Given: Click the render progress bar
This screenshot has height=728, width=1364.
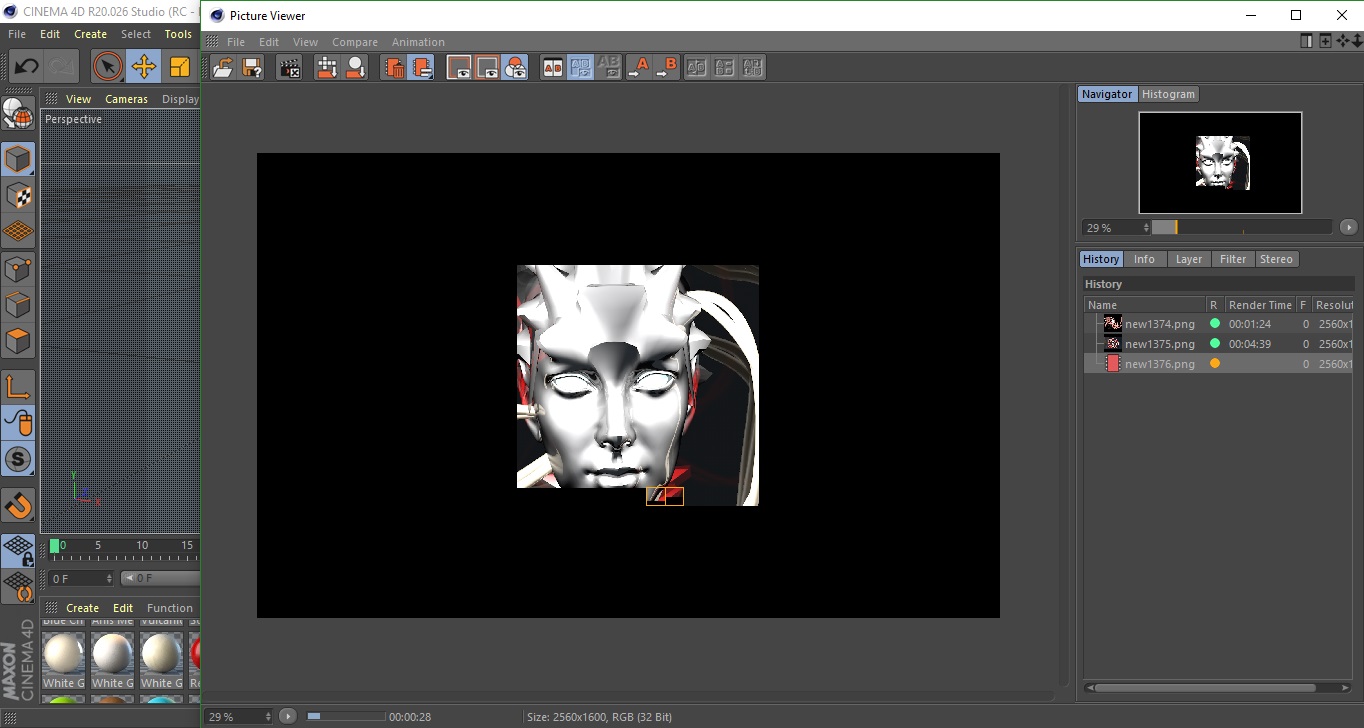Looking at the screenshot, I should [x=346, y=716].
